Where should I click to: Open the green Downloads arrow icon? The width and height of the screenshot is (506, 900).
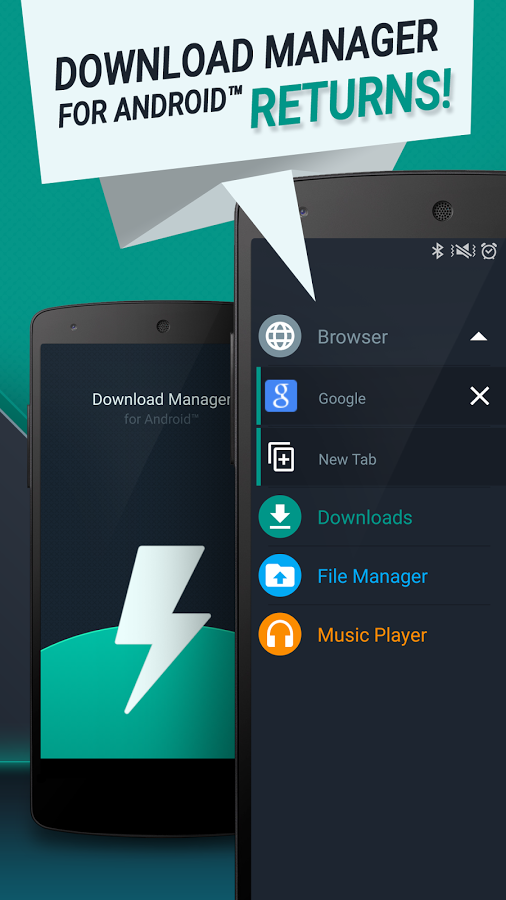279,517
